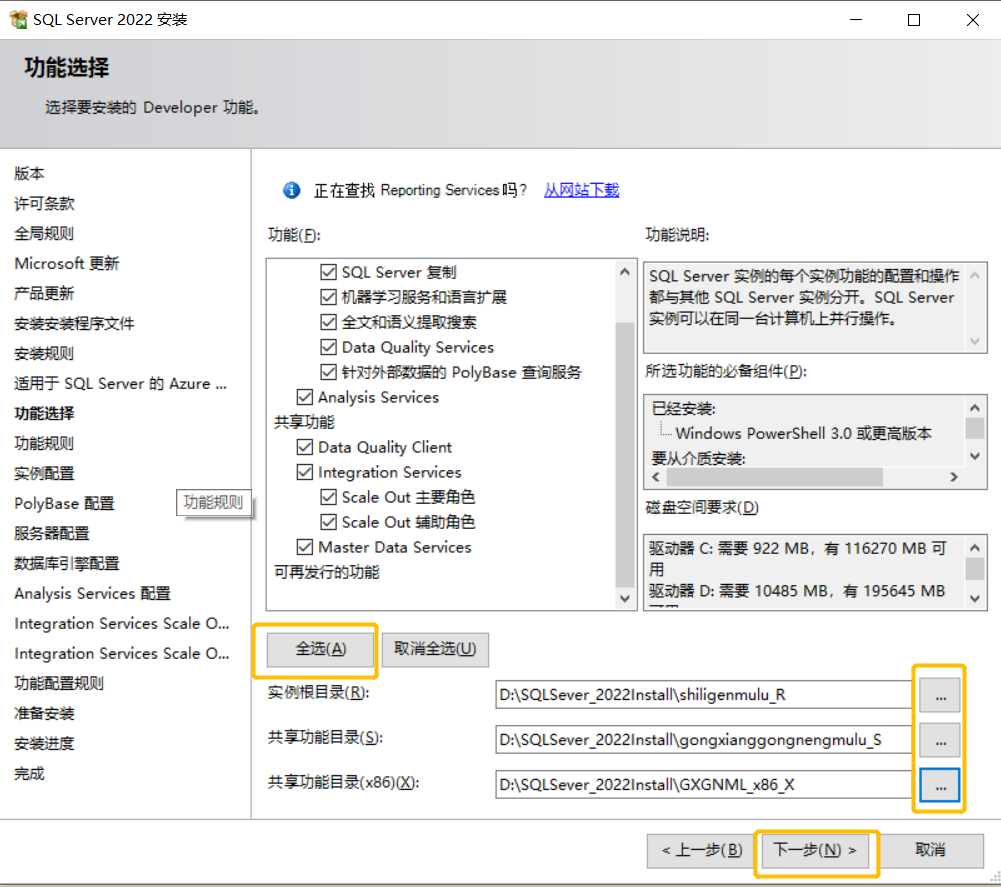Click disk space box scroll-up arrow

click(975, 547)
